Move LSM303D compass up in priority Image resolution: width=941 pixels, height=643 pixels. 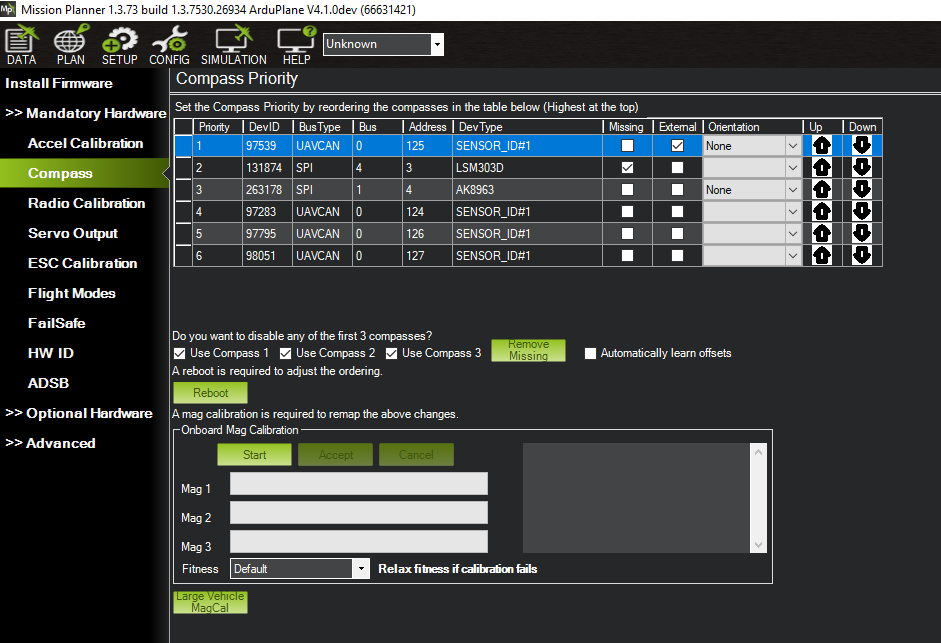pyautogui.click(x=821, y=168)
